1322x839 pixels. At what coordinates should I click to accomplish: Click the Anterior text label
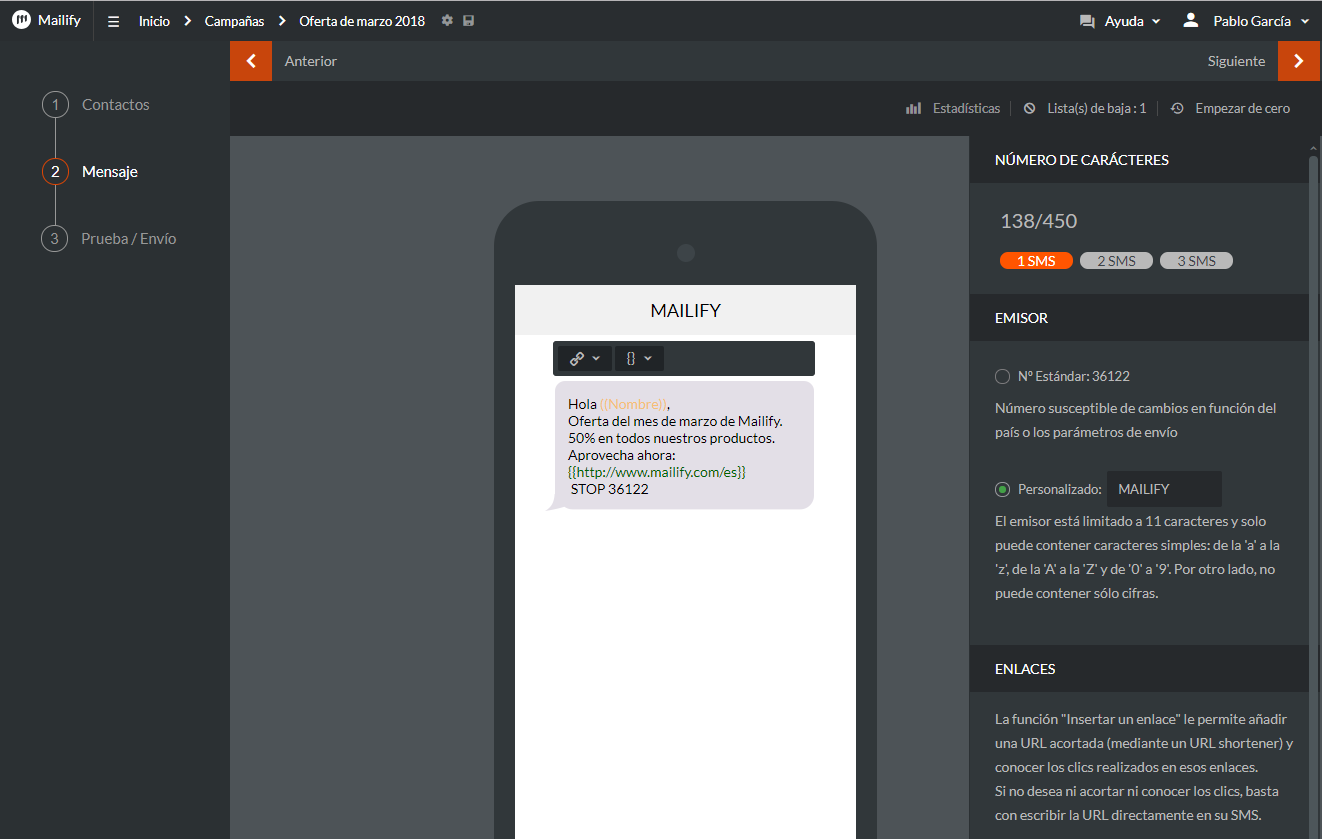tap(311, 61)
